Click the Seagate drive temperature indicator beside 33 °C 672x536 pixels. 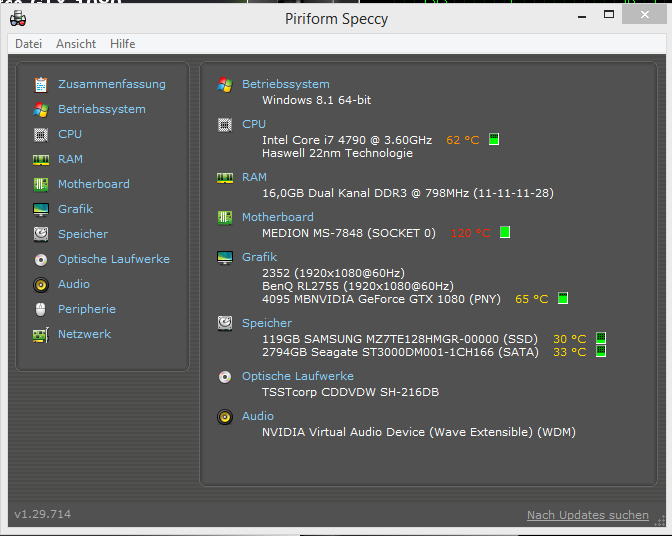click(601, 352)
